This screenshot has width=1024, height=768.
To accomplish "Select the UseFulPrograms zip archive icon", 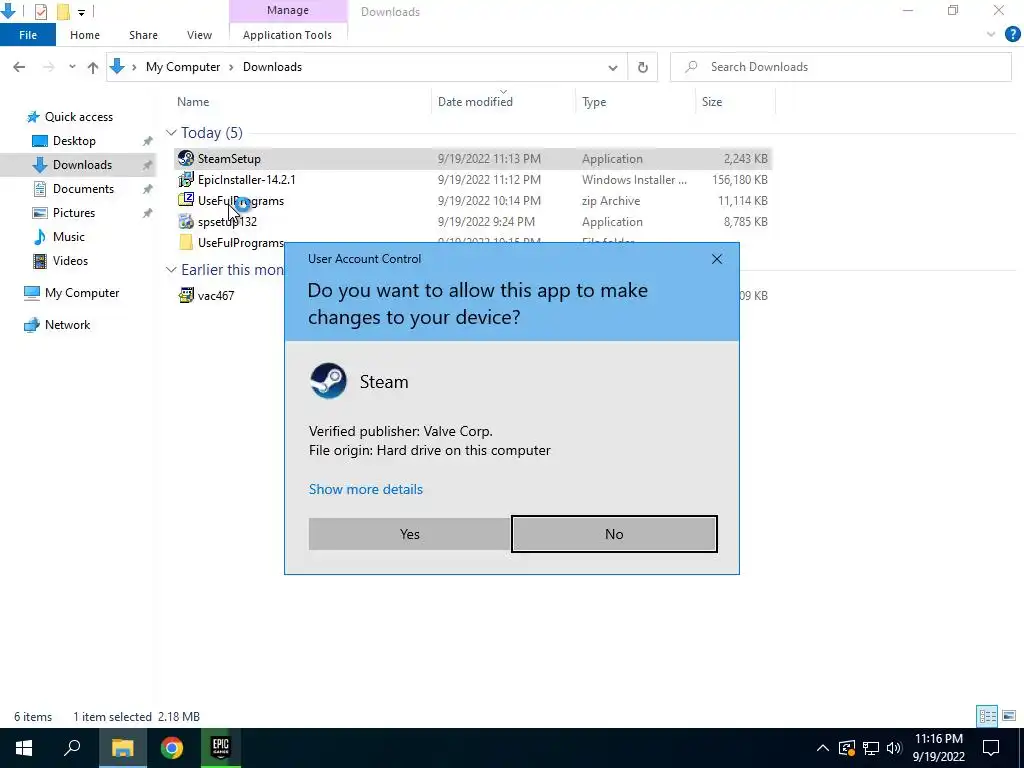I will [x=186, y=200].
